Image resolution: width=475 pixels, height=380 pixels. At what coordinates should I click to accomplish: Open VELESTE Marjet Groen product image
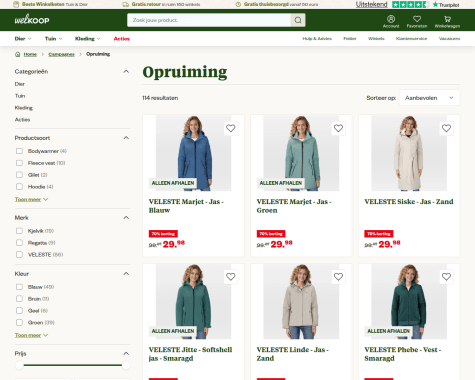pyautogui.click(x=301, y=153)
